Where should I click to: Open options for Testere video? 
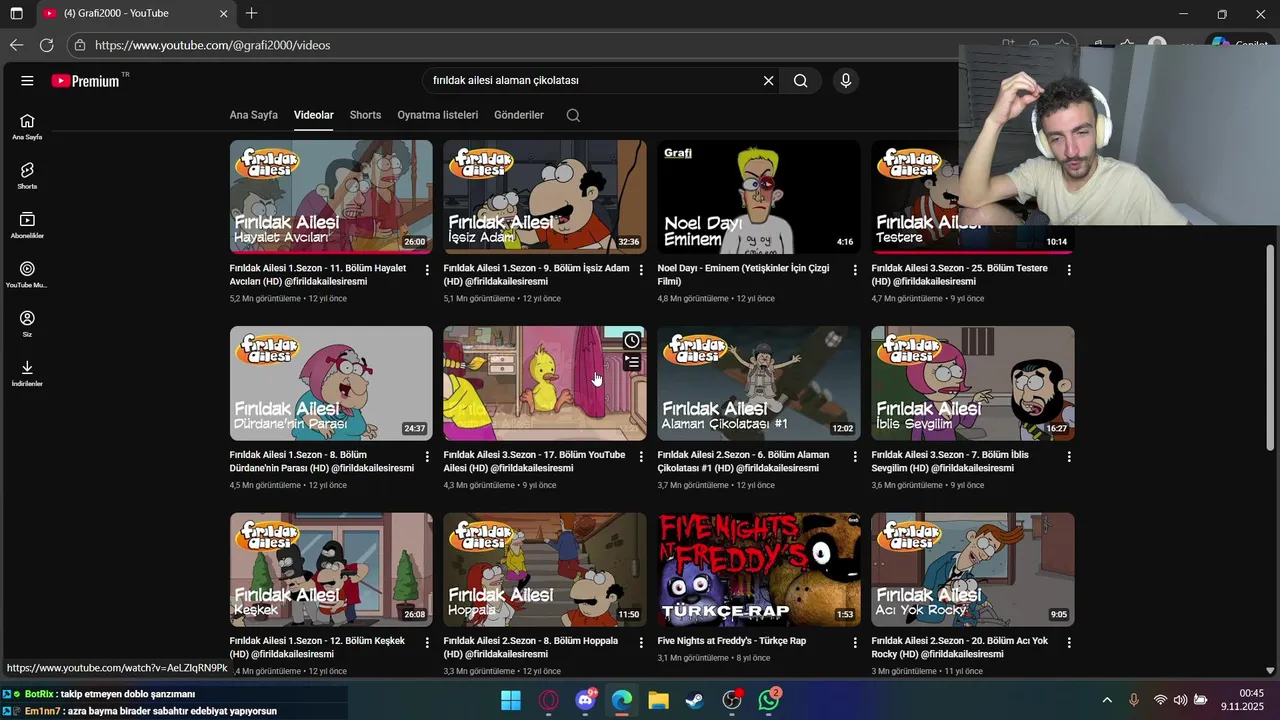coord(1069,270)
